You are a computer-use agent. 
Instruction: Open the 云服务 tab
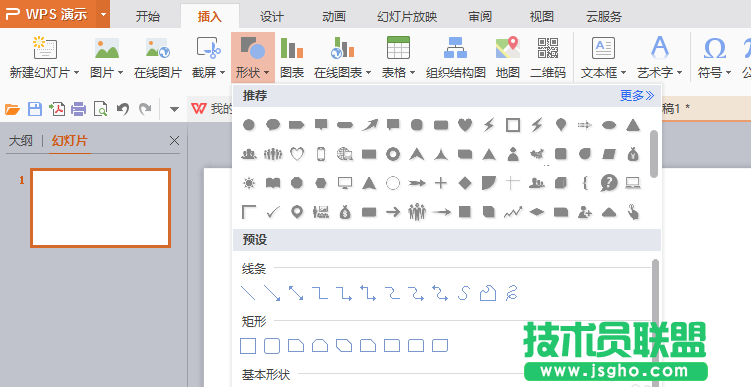coord(604,17)
